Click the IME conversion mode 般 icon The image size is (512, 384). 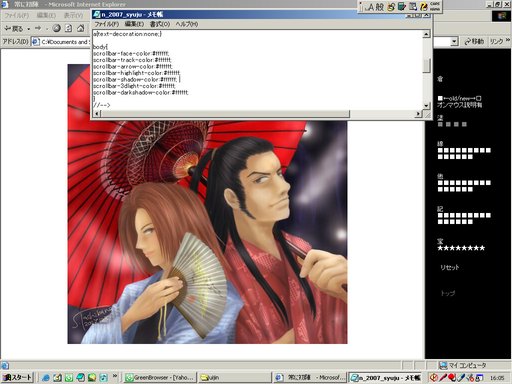[x=380, y=7]
